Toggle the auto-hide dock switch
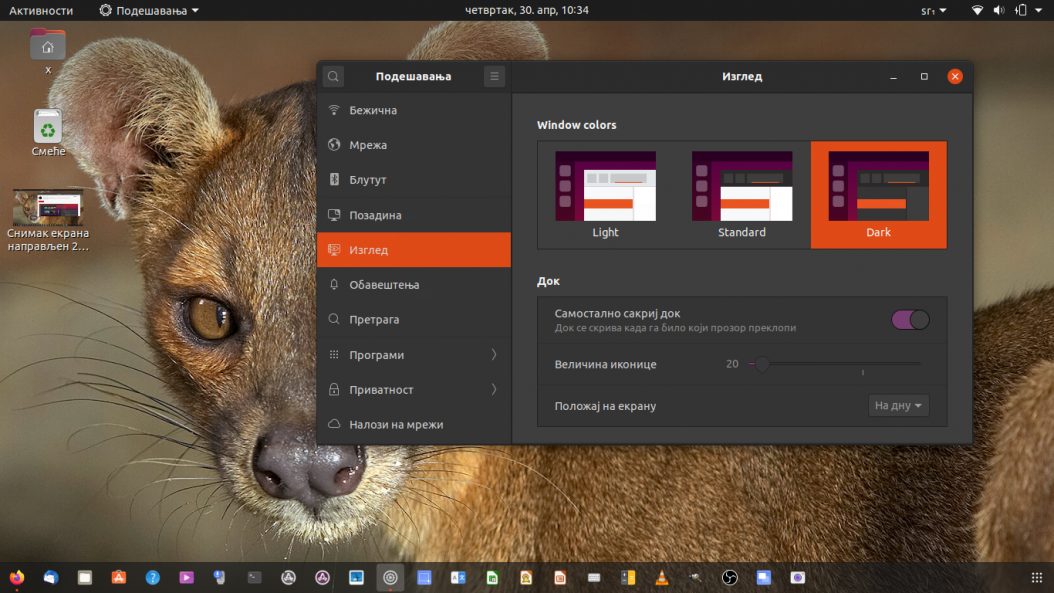 [910, 320]
